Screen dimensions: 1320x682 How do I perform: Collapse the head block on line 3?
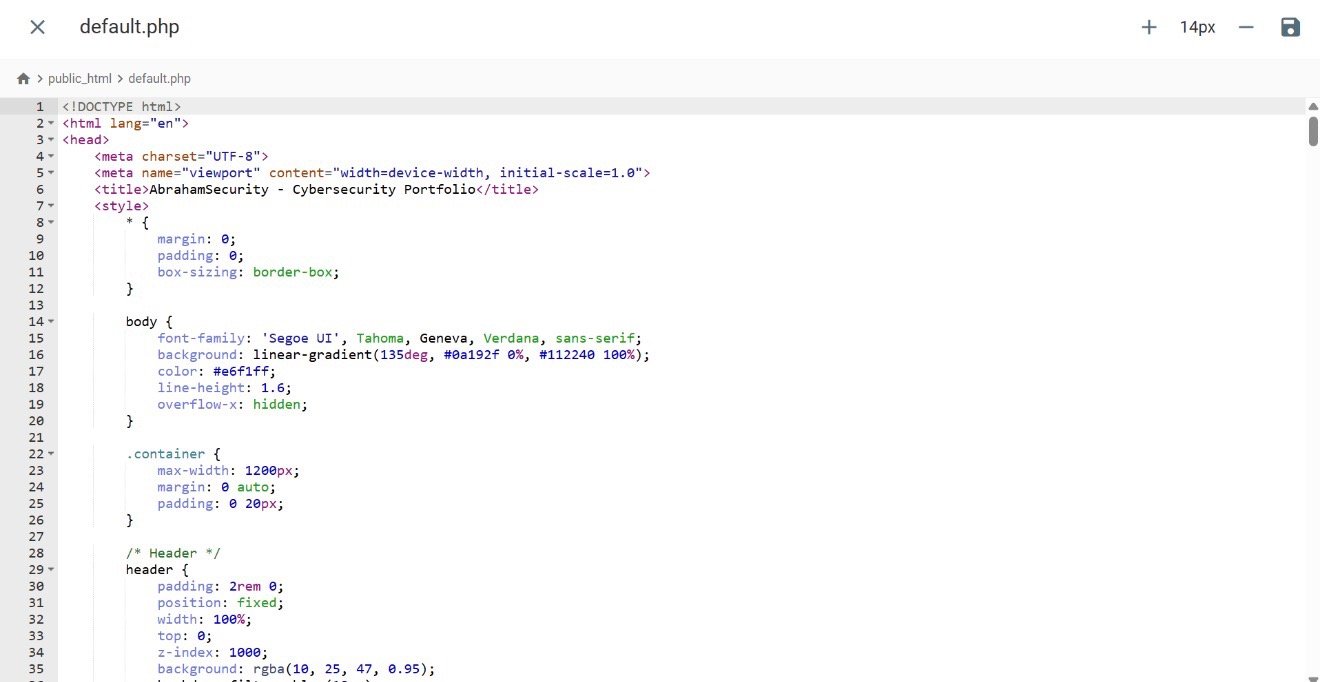51,140
